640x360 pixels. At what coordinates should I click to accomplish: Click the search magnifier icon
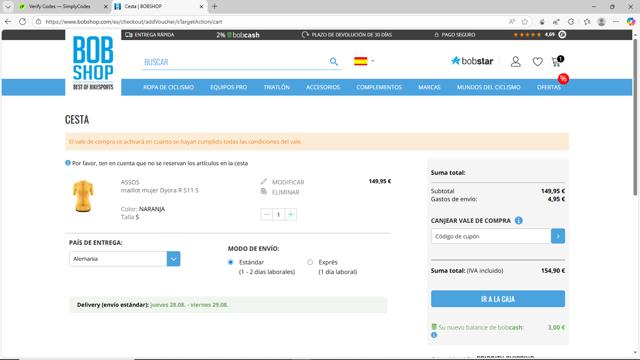pyautogui.click(x=333, y=62)
